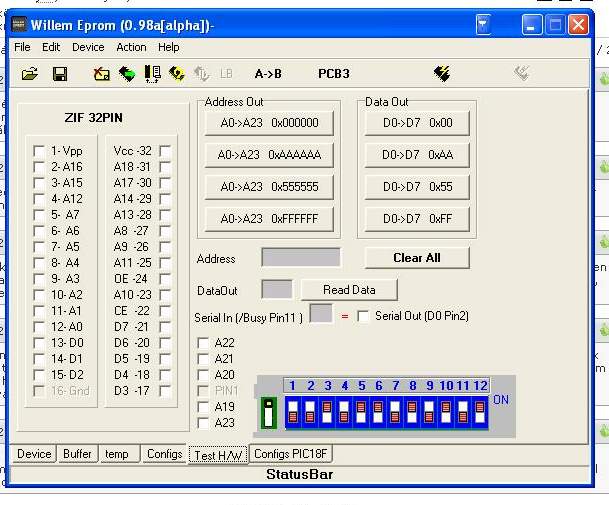This screenshot has height=505, width=609.
Task: Check the OE-24 pin checkbox
Action: tap(165, 279)
